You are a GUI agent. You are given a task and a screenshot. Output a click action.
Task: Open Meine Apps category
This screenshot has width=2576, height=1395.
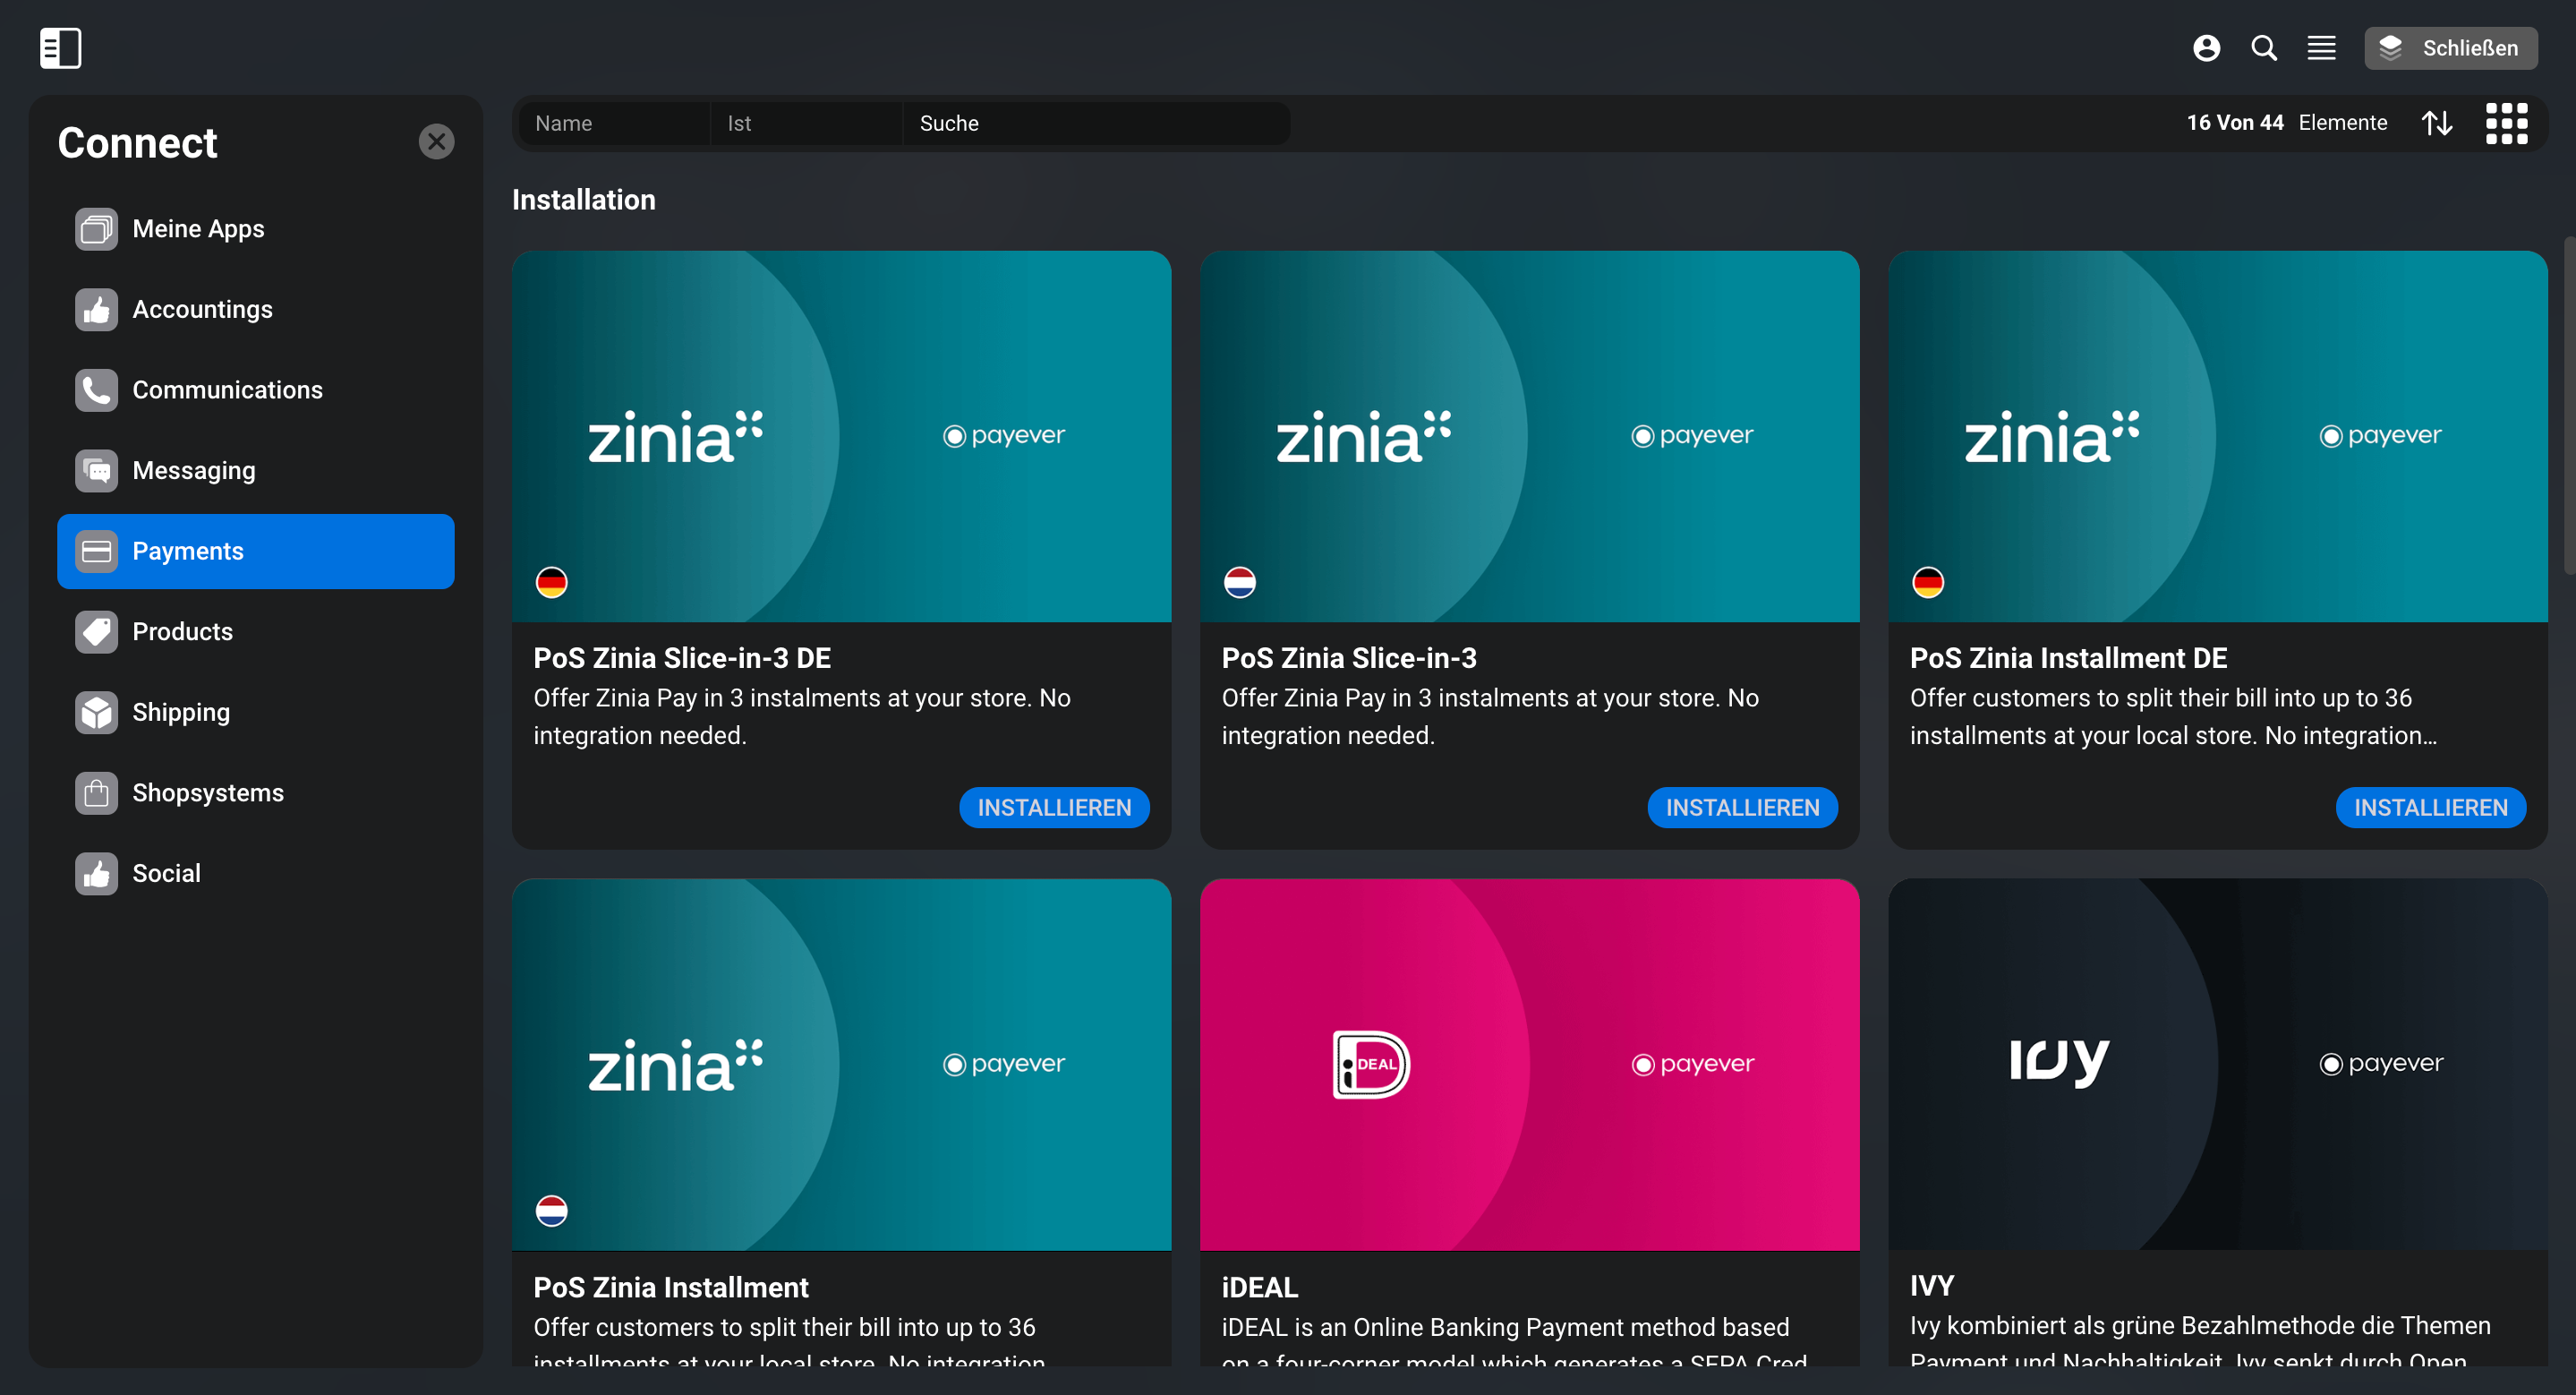(x=256, y=229)
